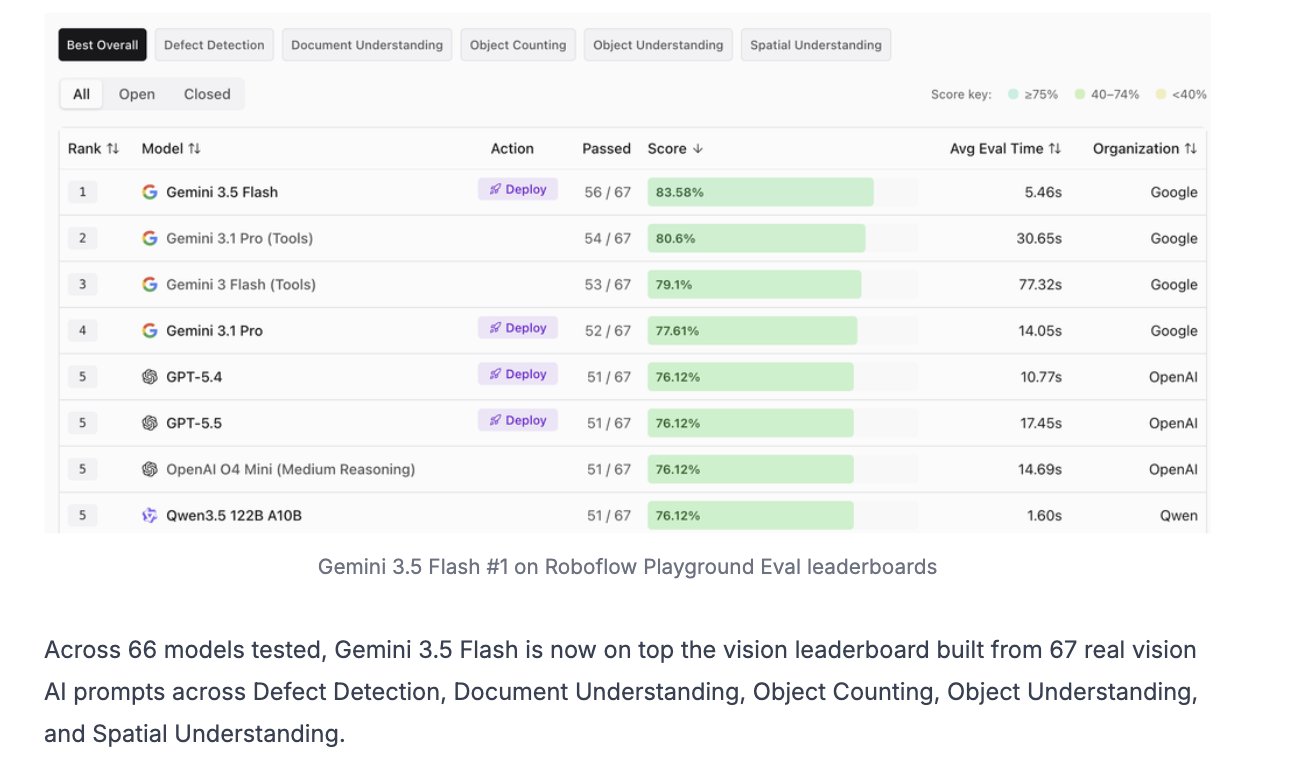Click the Qwen logo beside Qwen3.5 122B A10B
This screenshot has height=777, width=1311.
(150, 516)
